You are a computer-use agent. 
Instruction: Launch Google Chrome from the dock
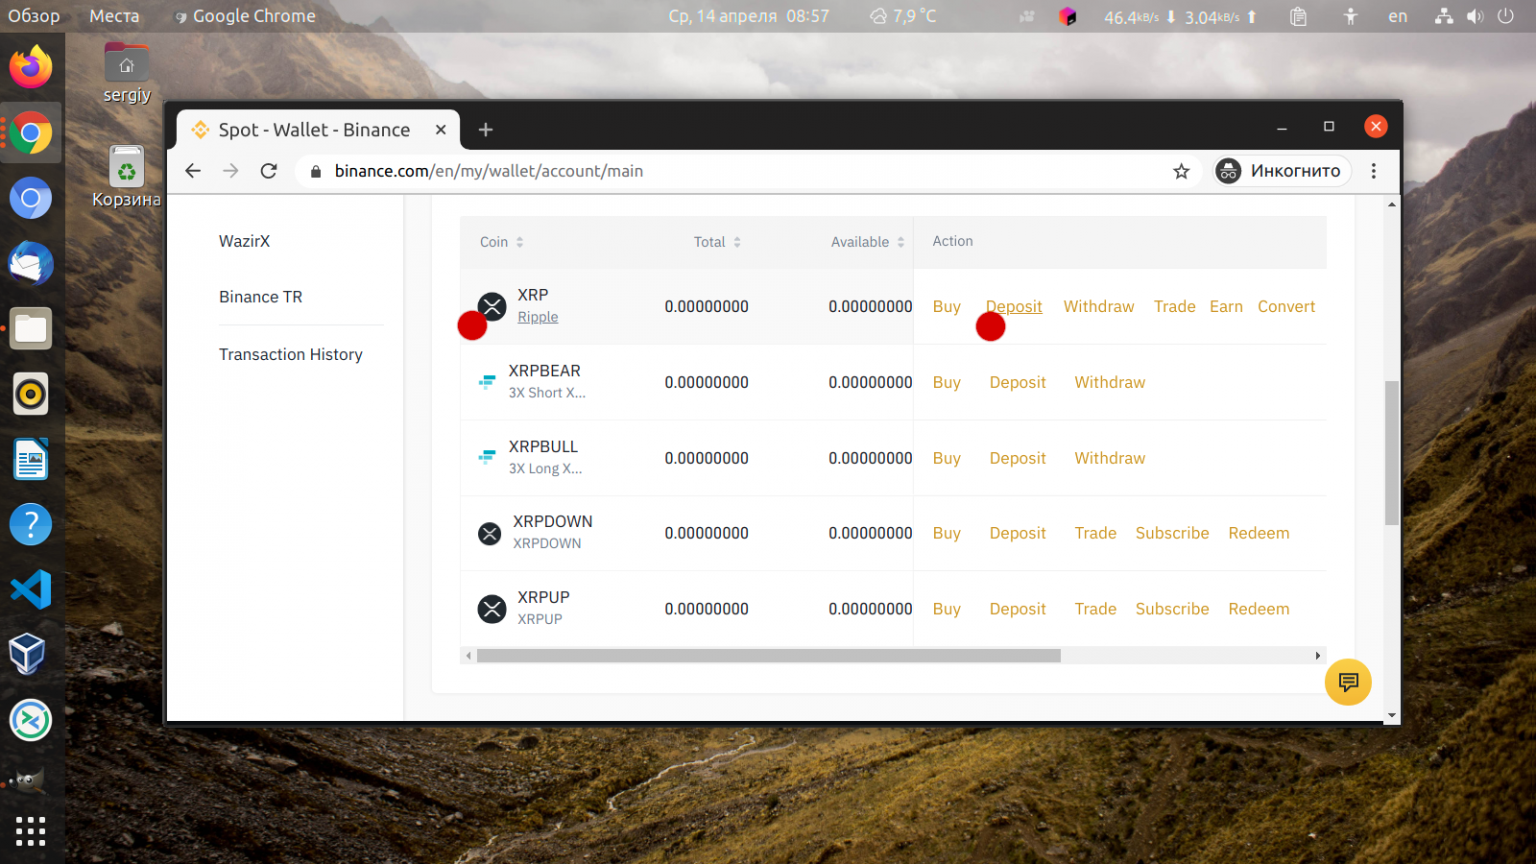[31, 133]
